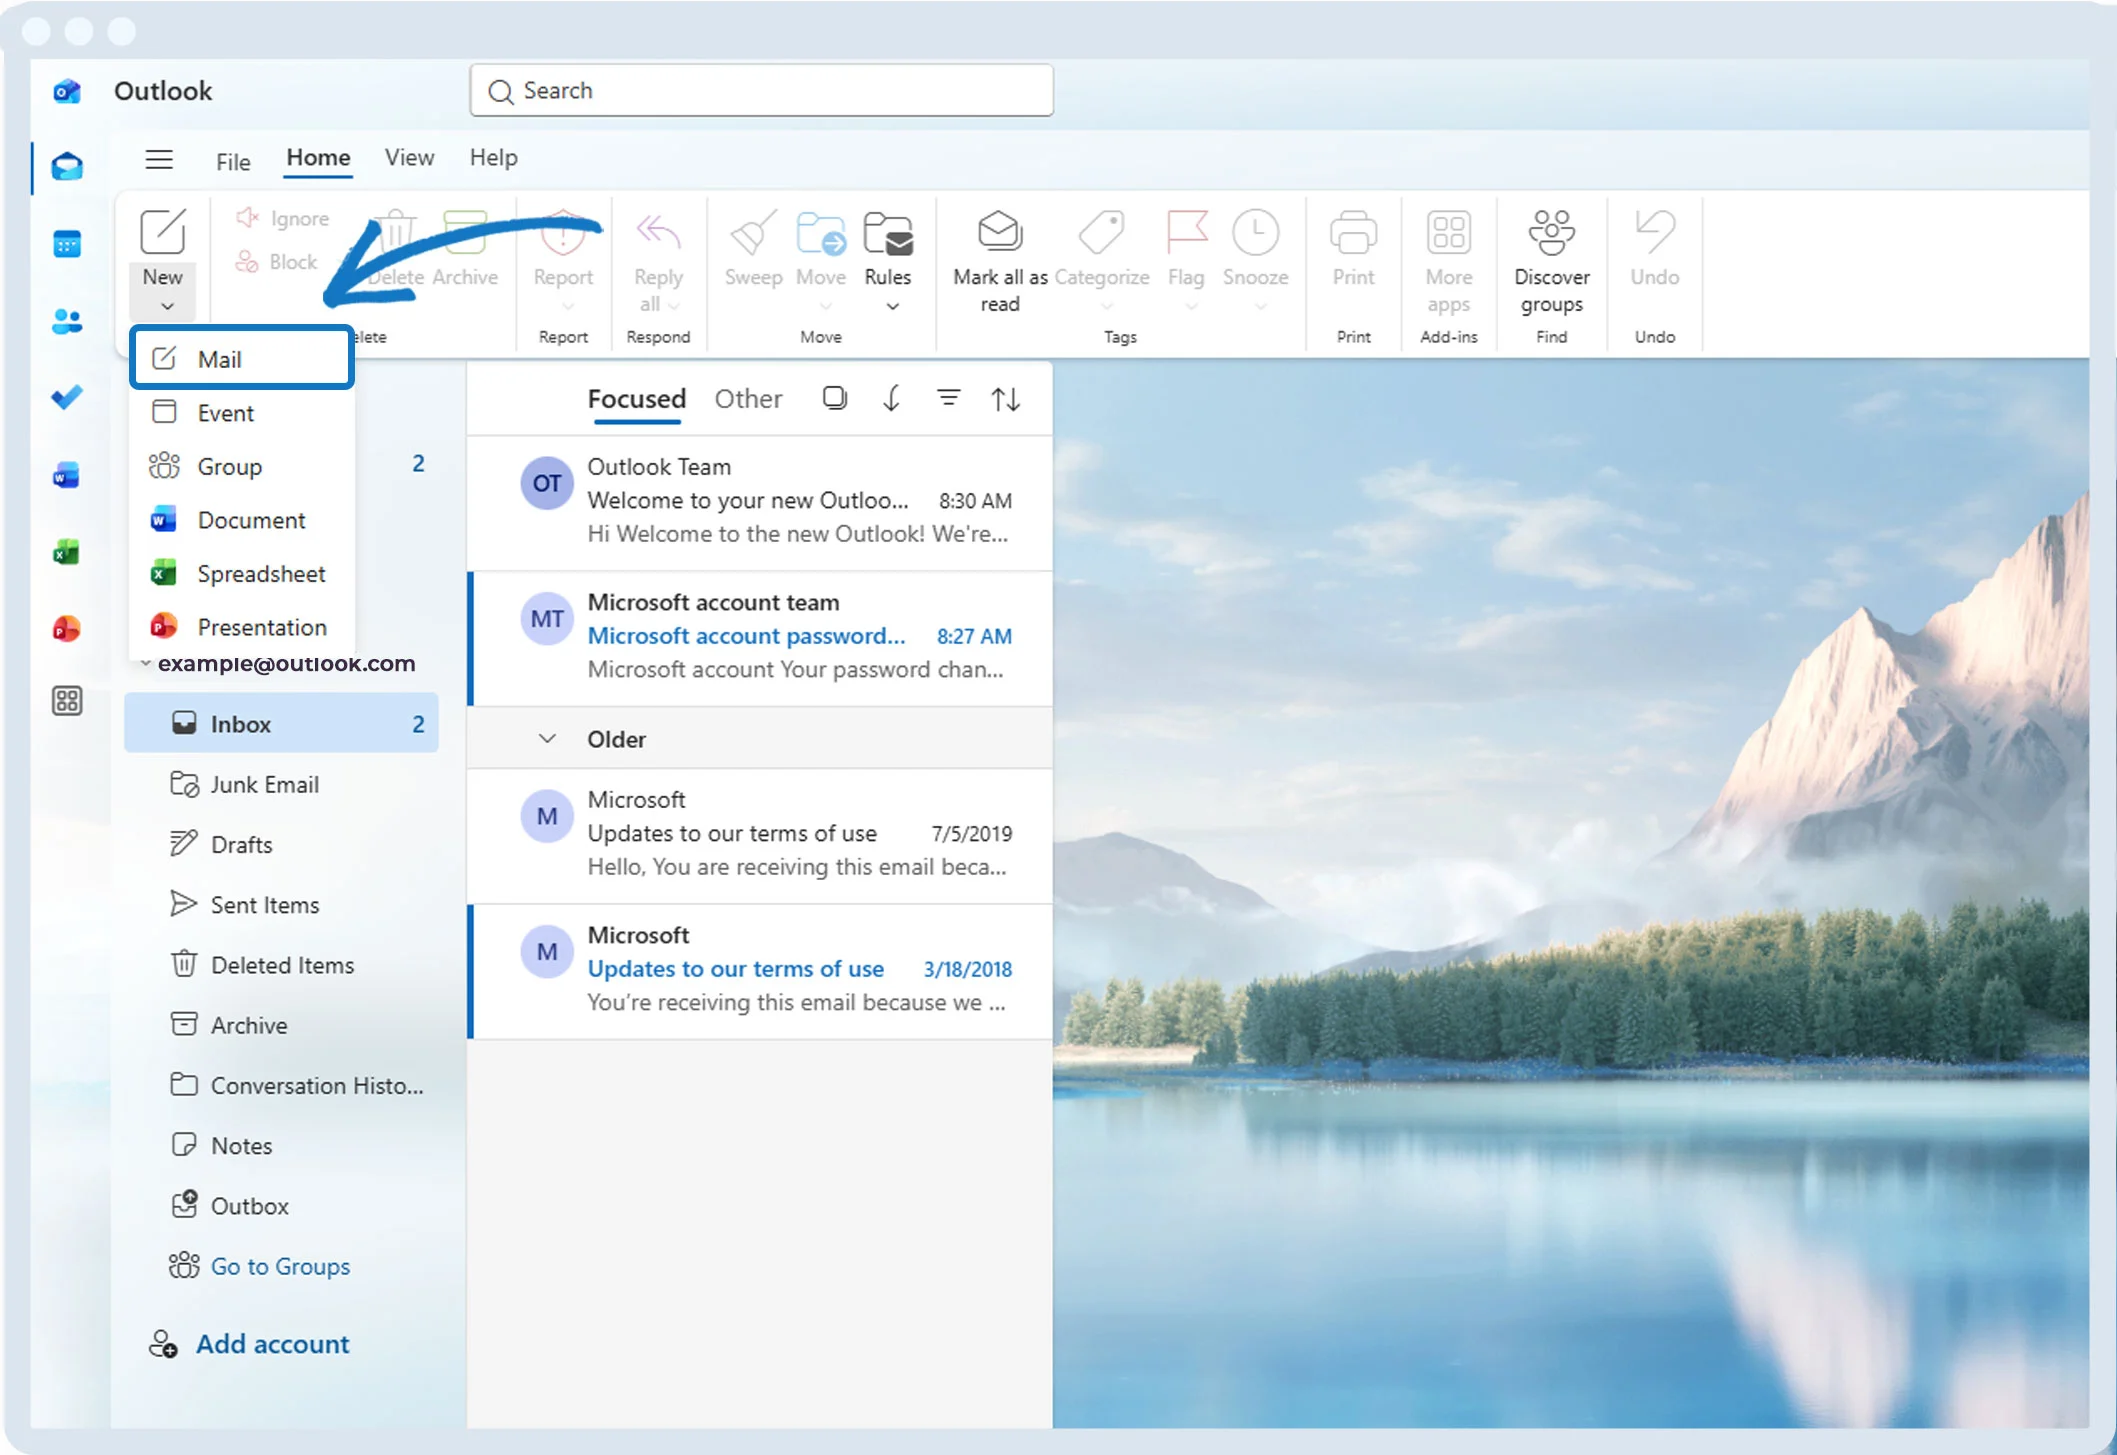Image resolution: width=2117 pixels, height=1455 pixels.
Task: Select the Focused inbox tab
Action: (636, 399)
